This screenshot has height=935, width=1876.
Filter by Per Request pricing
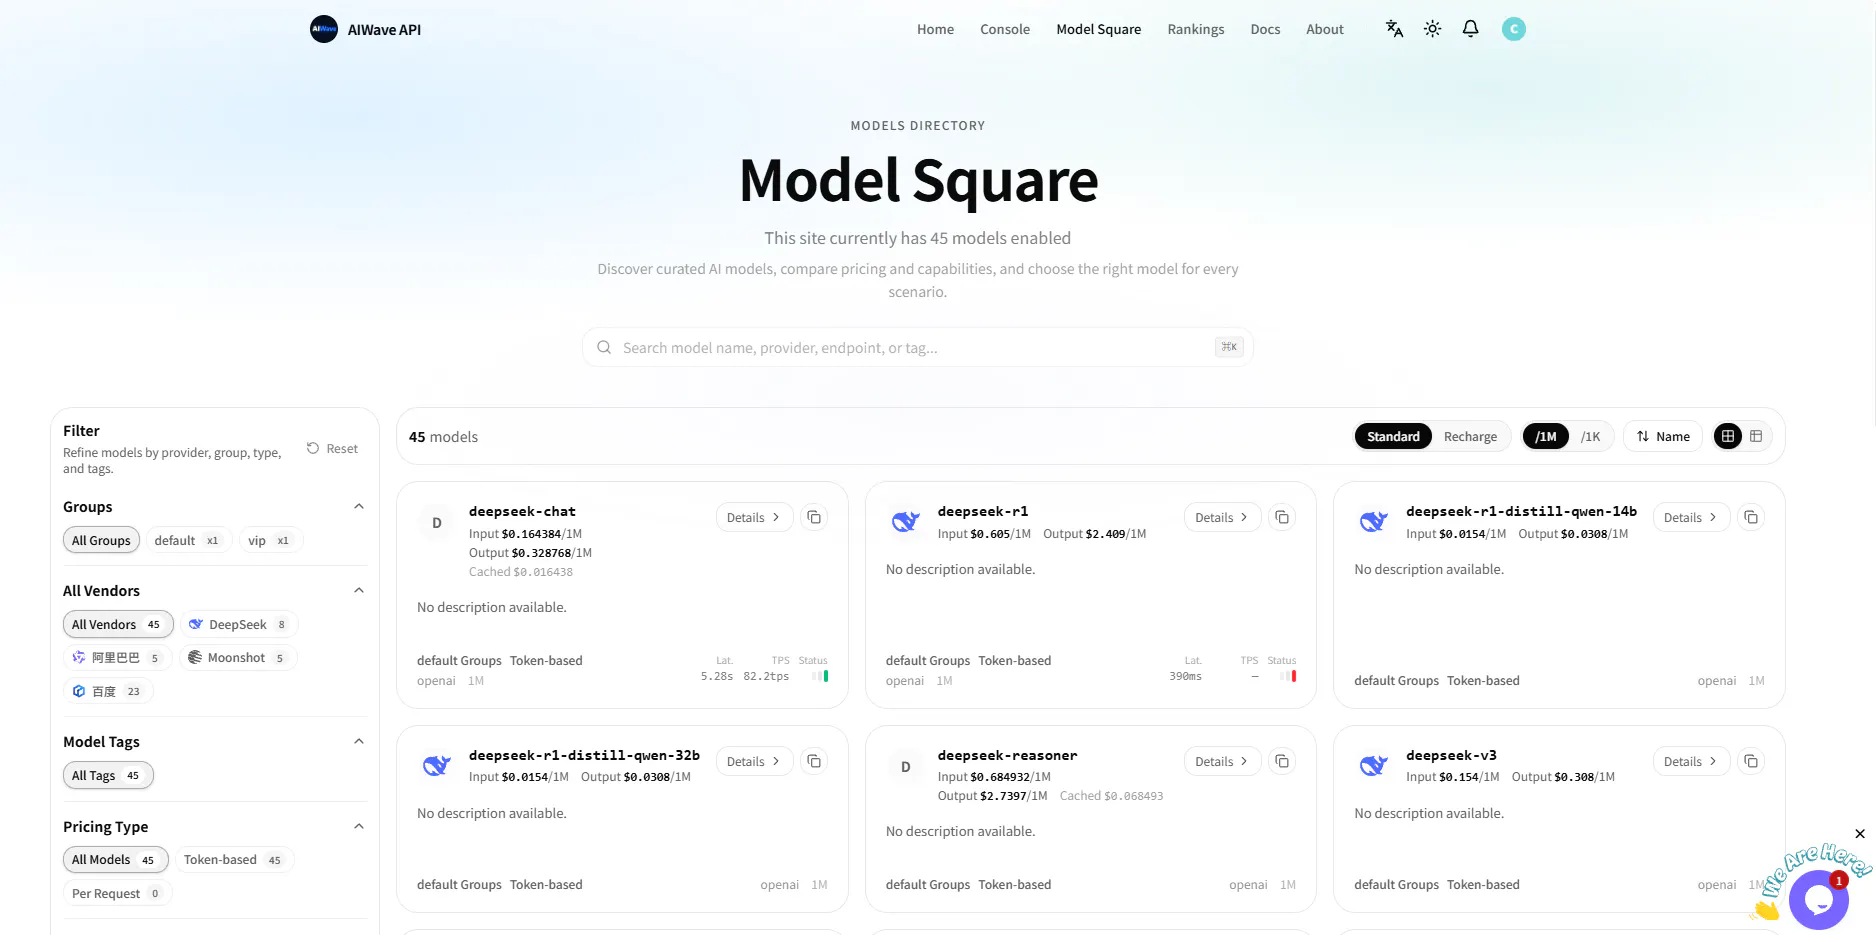[x=117, y=893]
